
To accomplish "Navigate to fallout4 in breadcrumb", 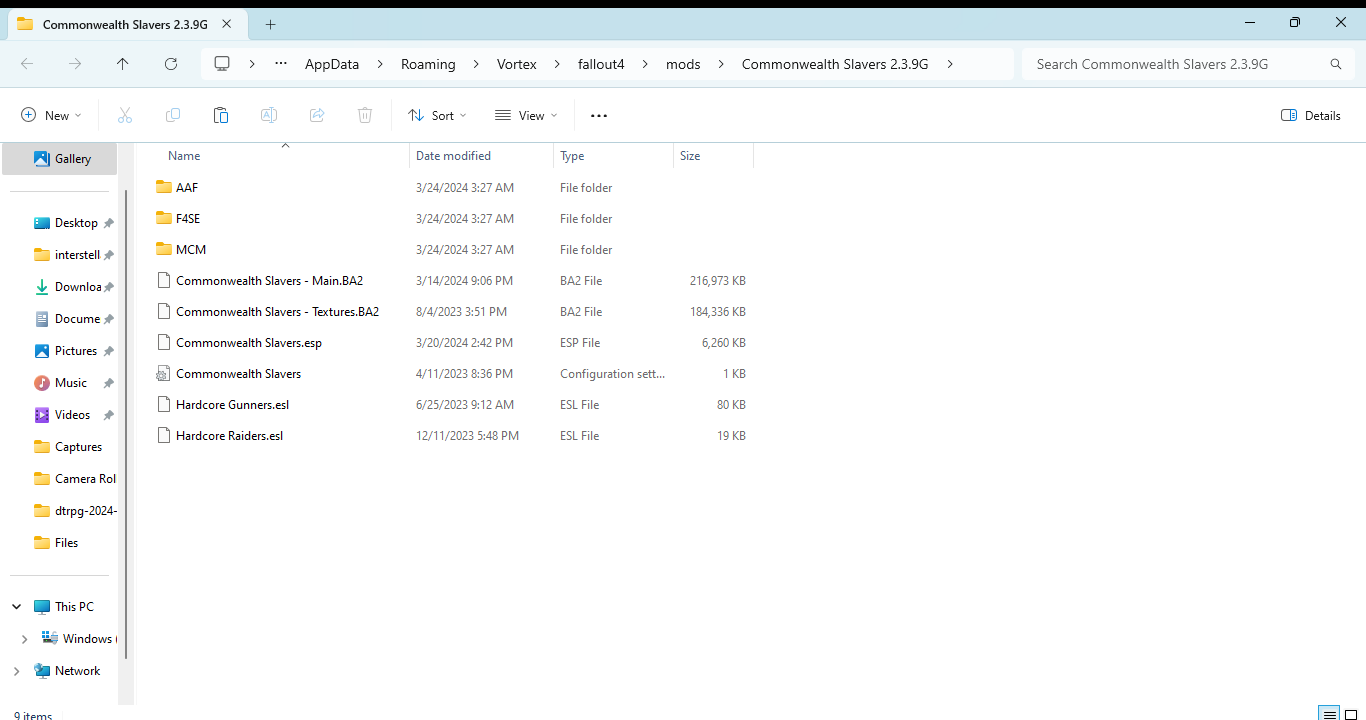I will [x=601, y=64].
